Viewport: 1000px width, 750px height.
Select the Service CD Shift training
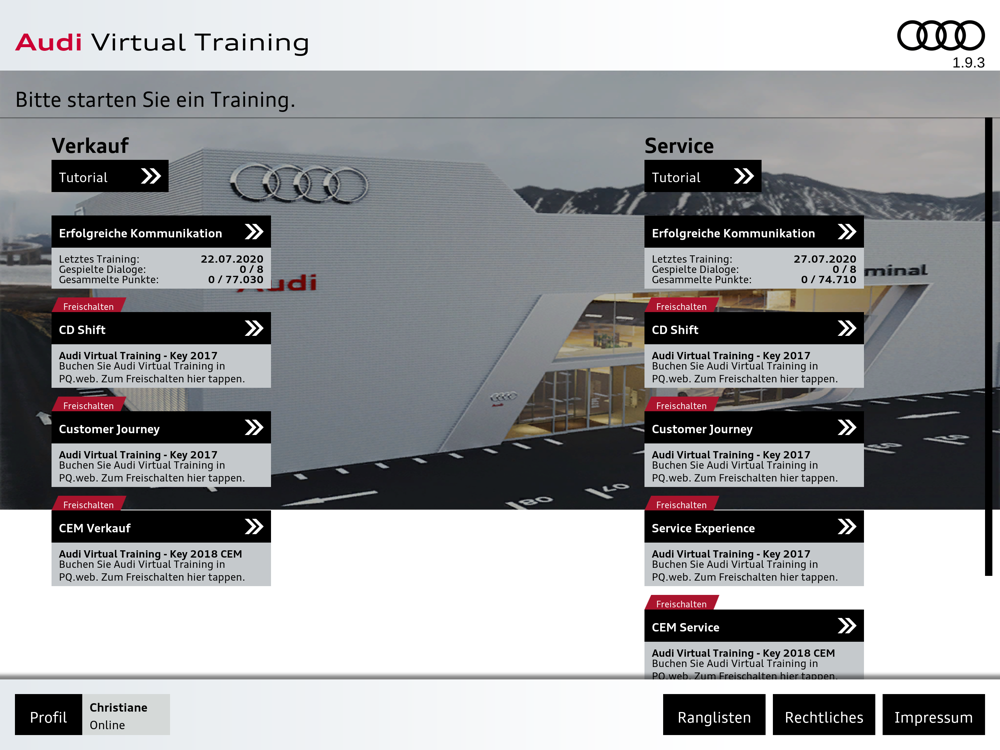point(754,328)
